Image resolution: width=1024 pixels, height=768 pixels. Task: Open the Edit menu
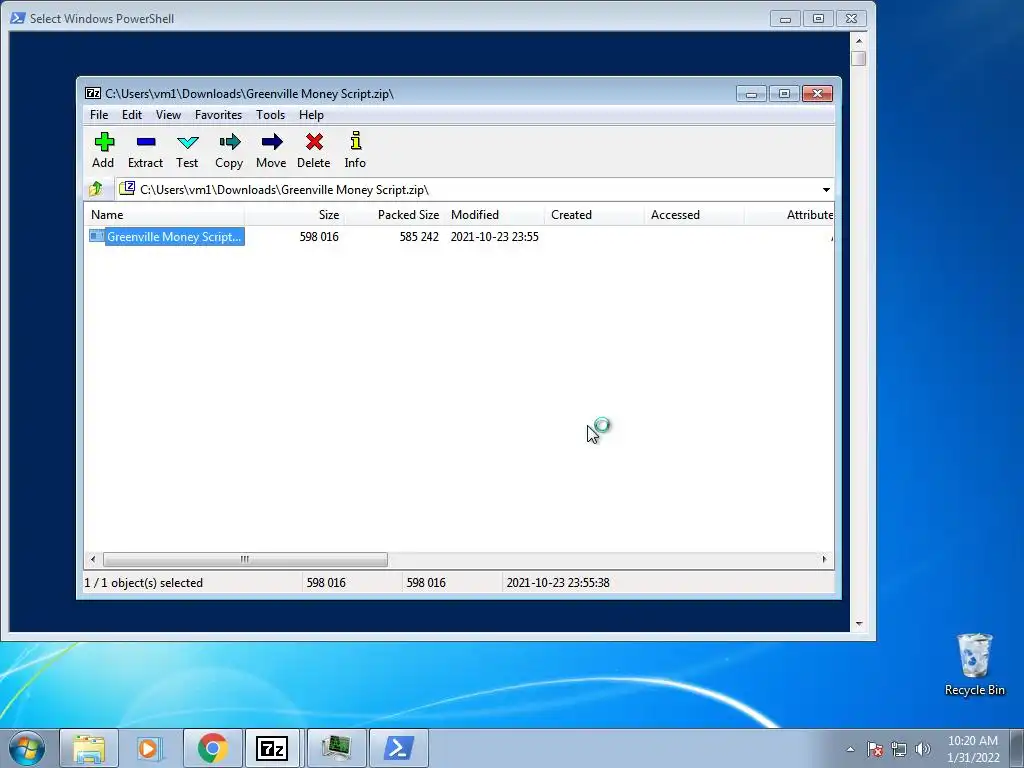[132, 115]
